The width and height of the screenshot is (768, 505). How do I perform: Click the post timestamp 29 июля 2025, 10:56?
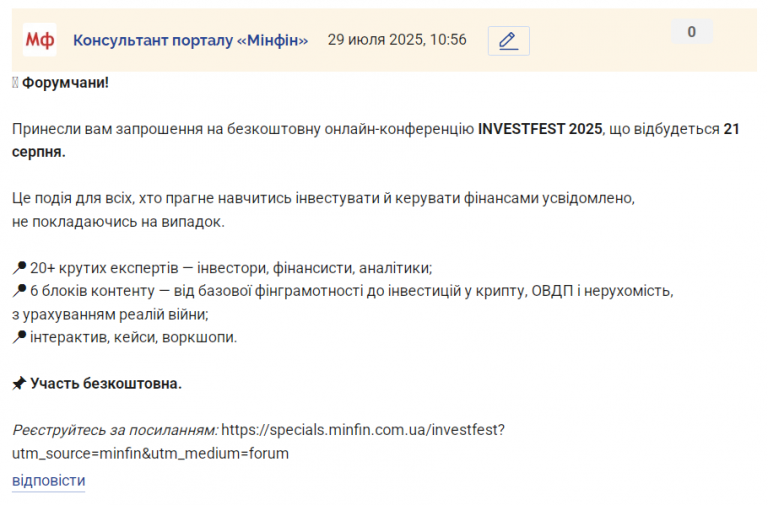tap(397, 40)
